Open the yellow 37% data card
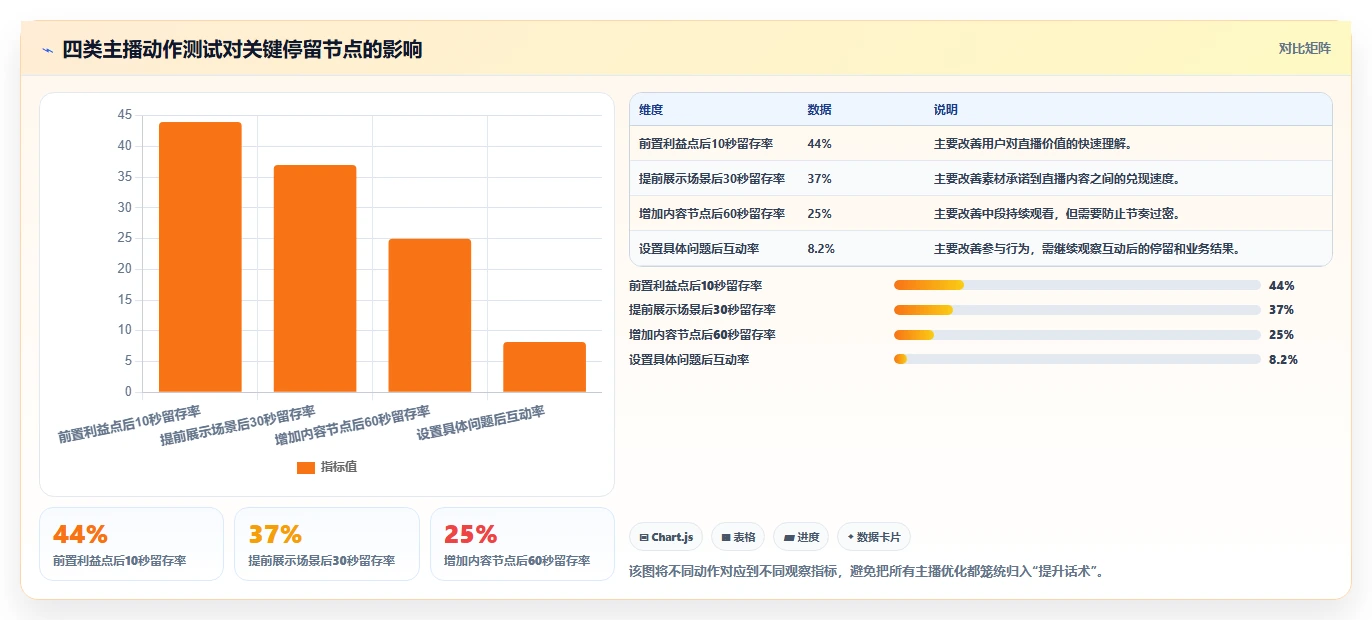 point(327,544)
